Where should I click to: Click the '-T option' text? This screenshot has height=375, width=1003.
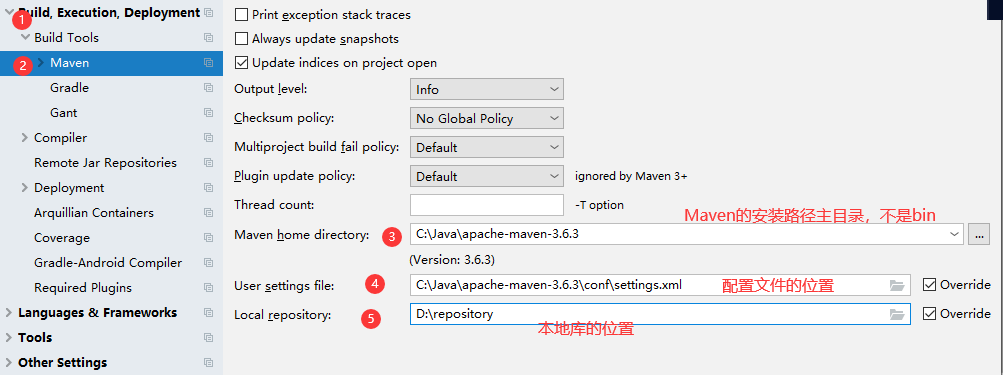(599, 205)
